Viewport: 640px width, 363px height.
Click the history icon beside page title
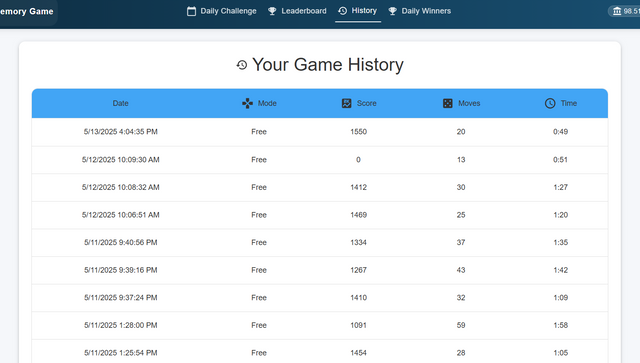tap(242, 65)
